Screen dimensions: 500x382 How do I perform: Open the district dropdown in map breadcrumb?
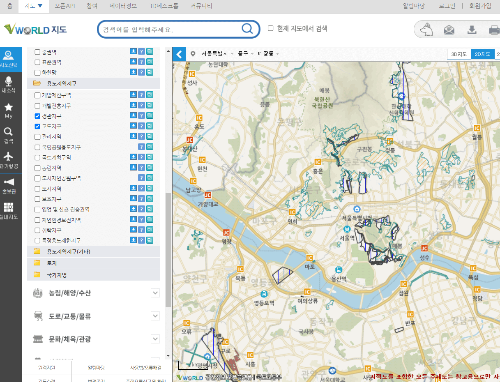click(x=245, y=54)
